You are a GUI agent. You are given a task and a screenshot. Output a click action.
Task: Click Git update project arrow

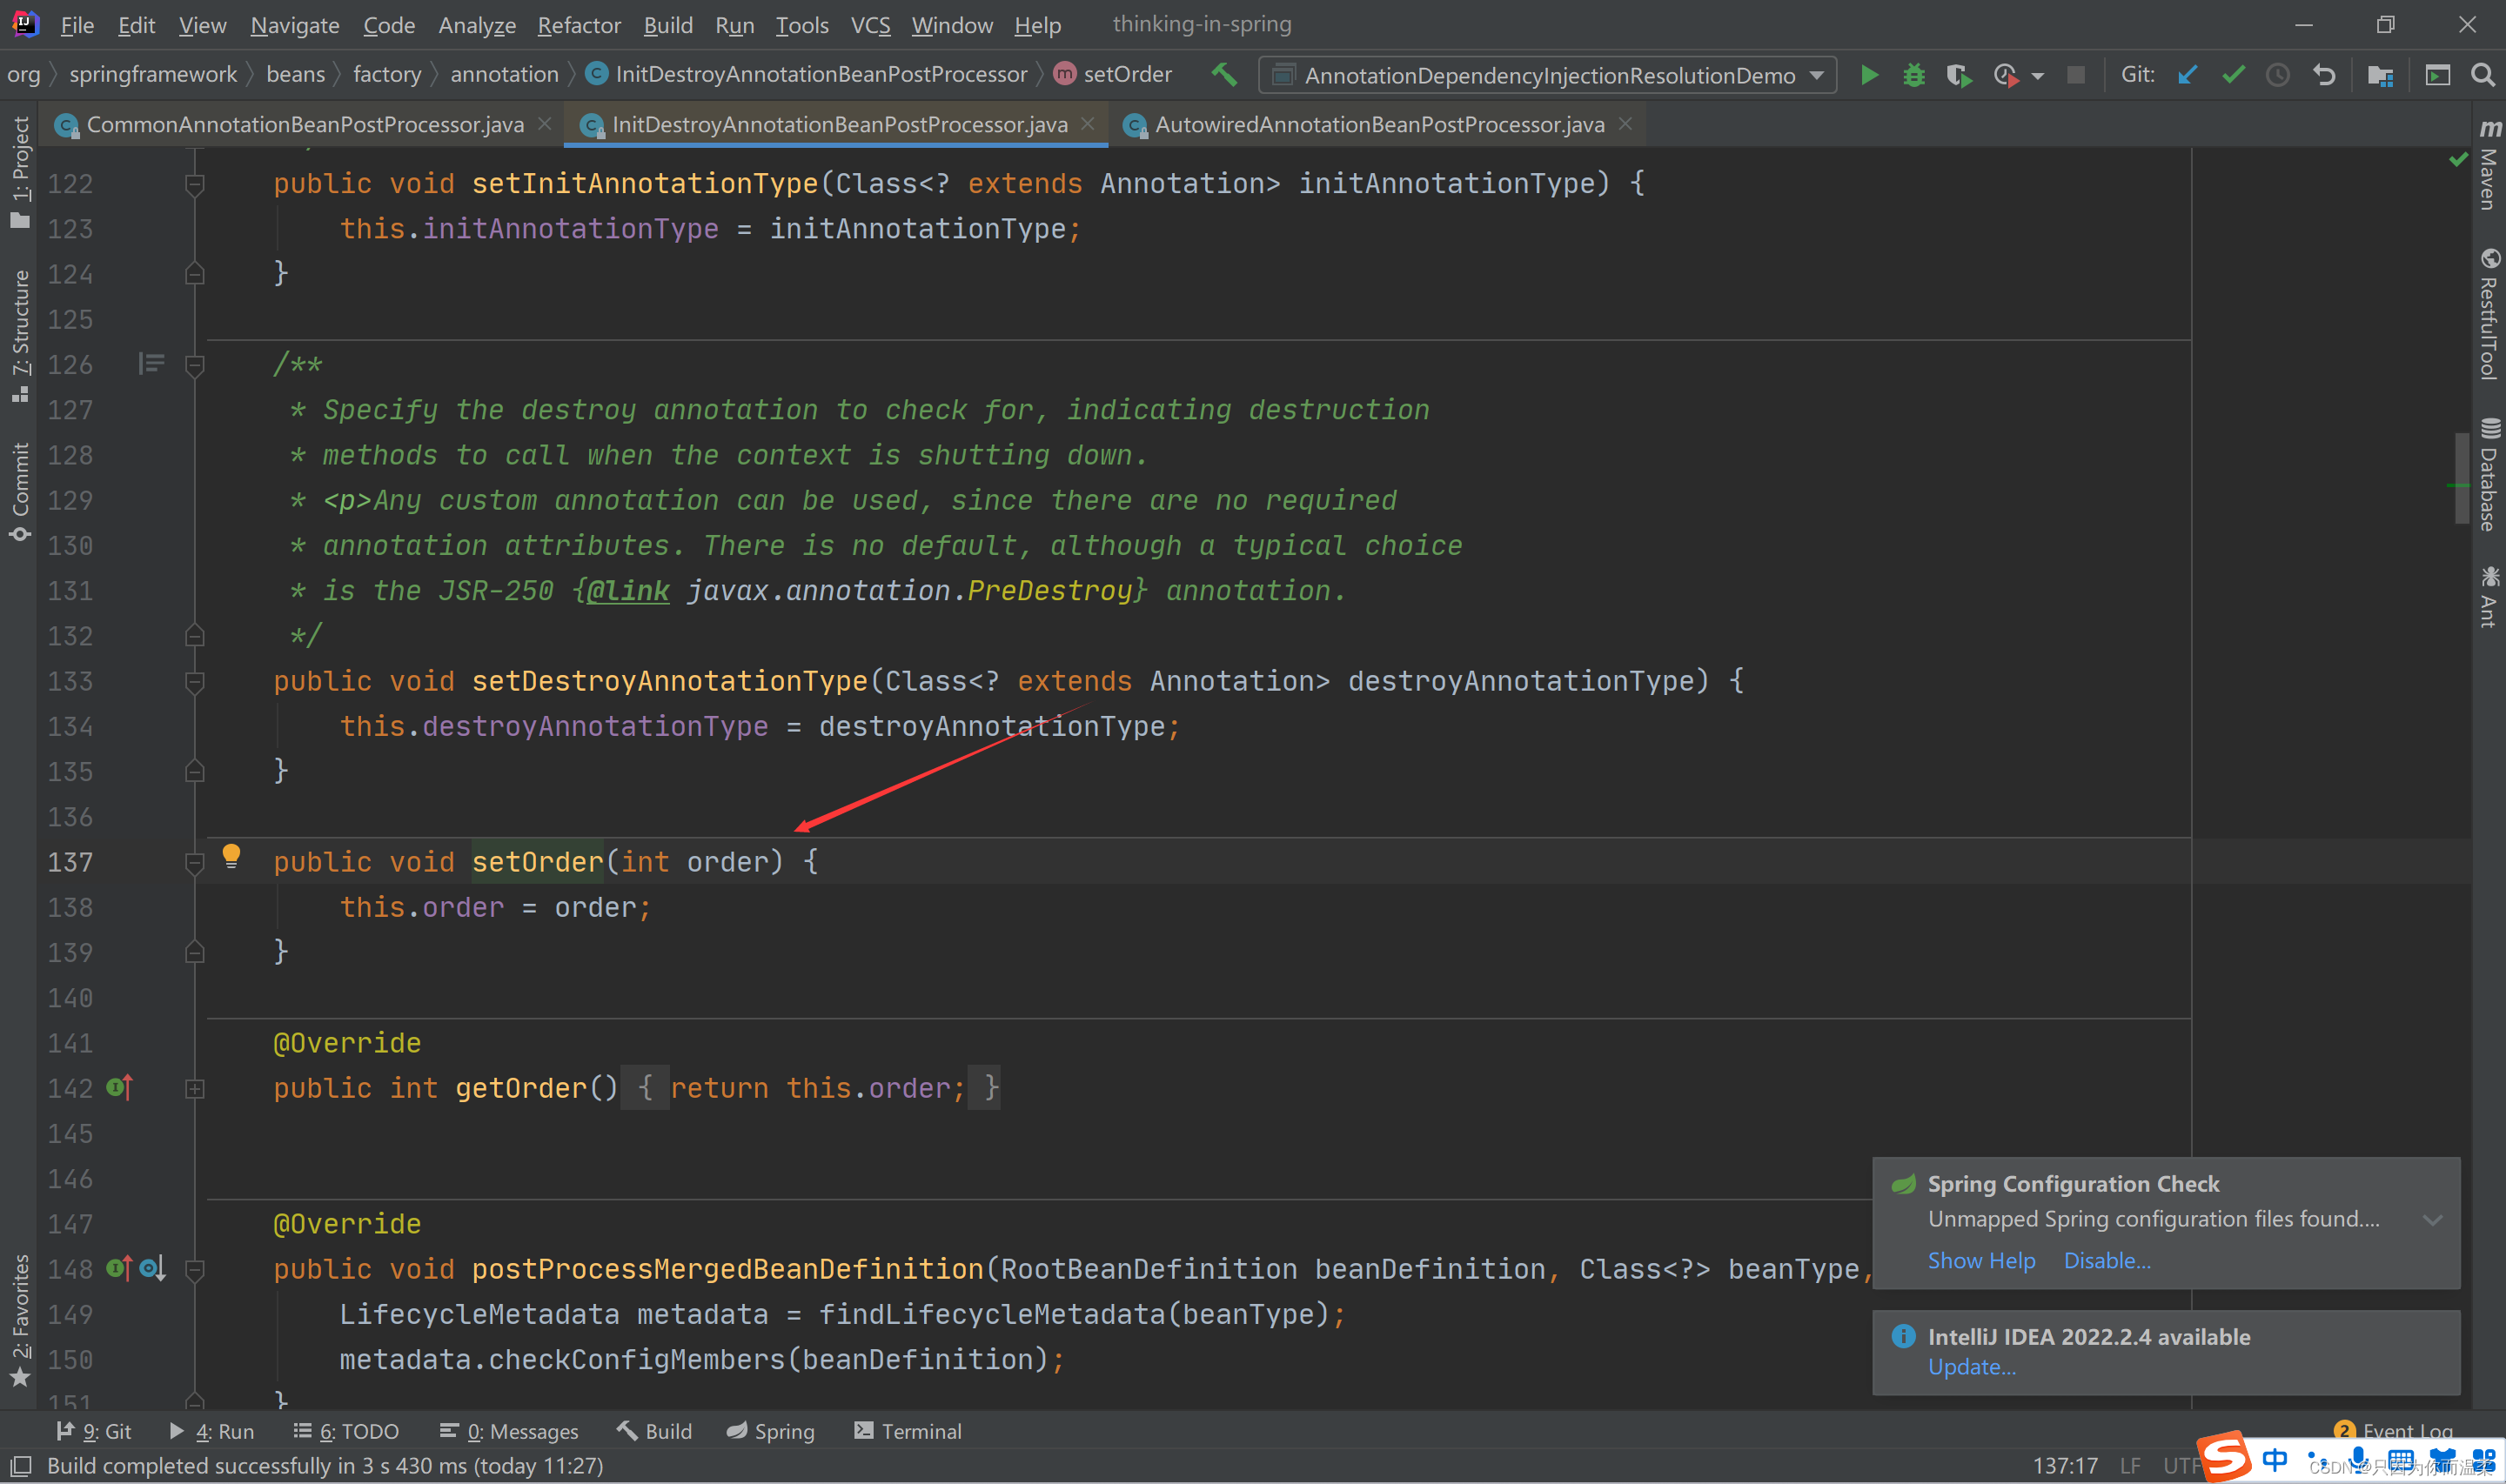point(2187,75)
